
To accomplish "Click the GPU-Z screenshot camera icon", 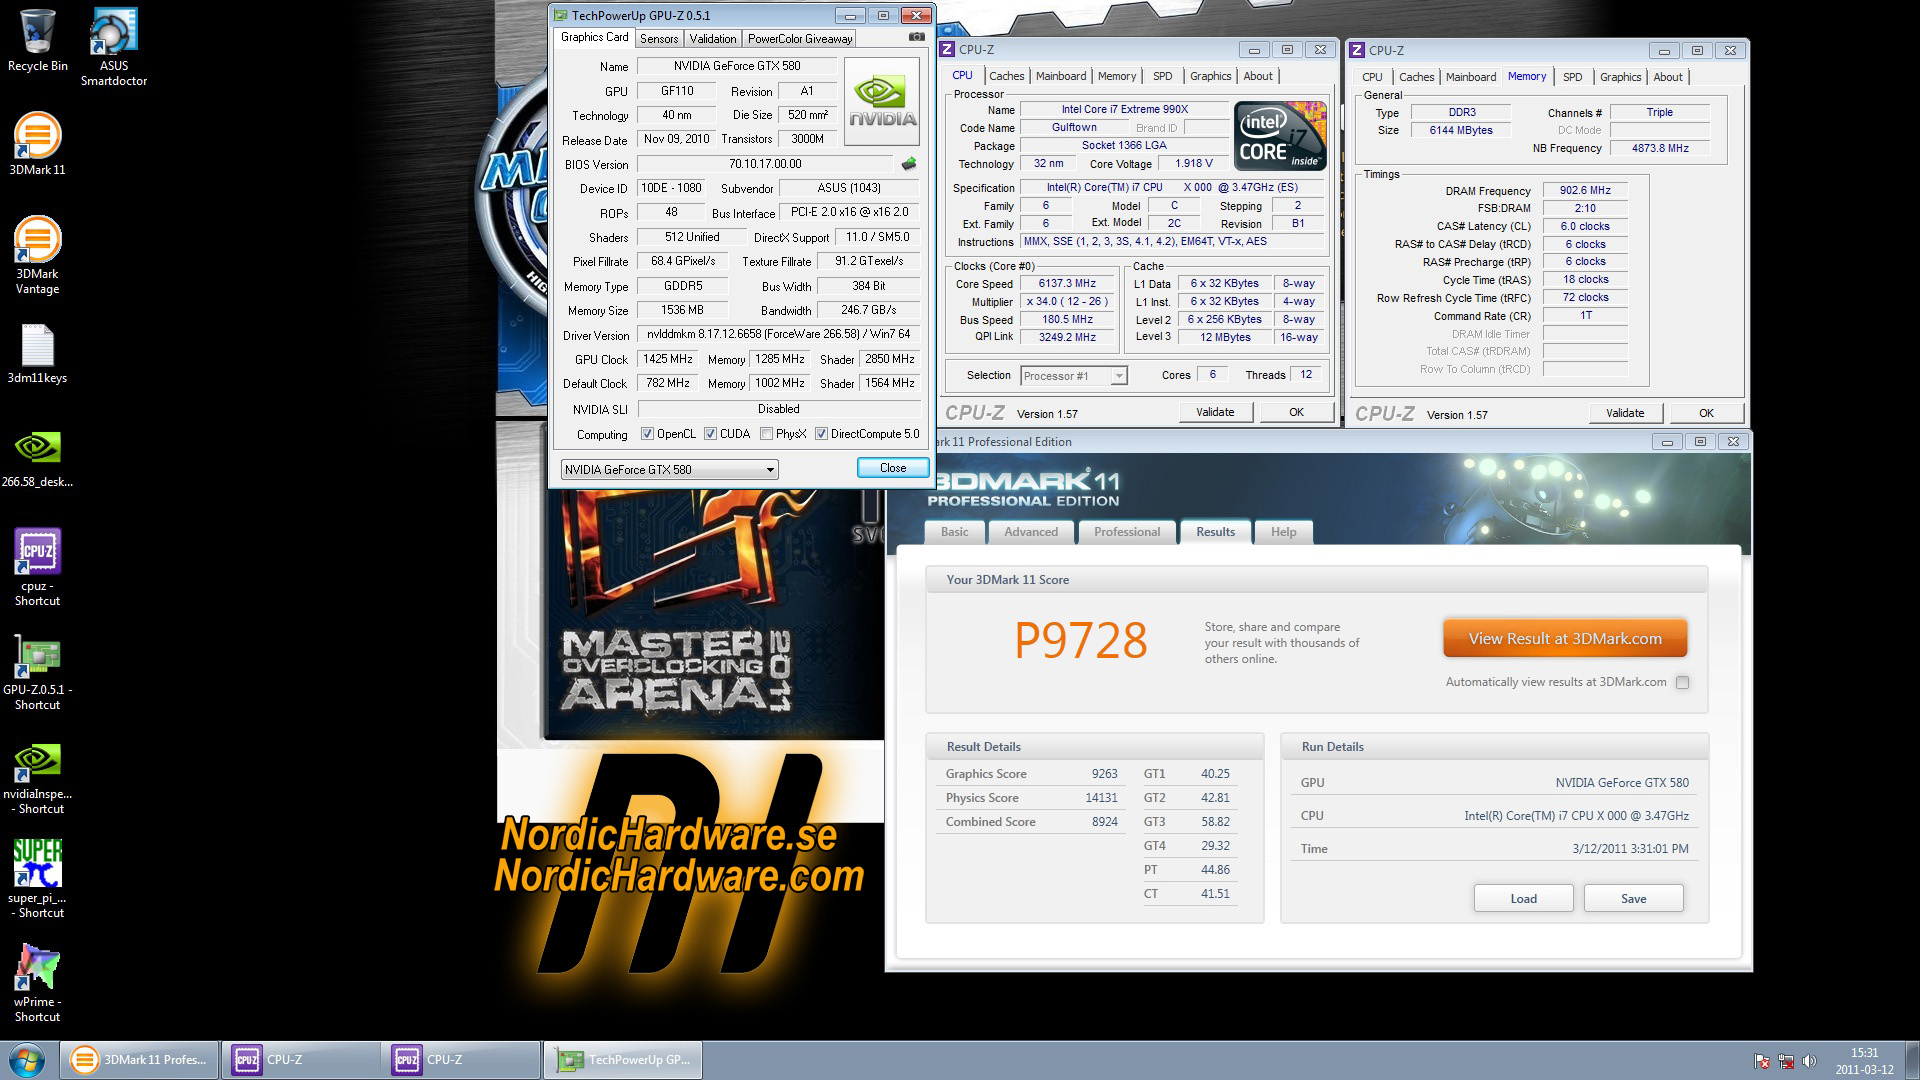I will click(x=916, y=38).
